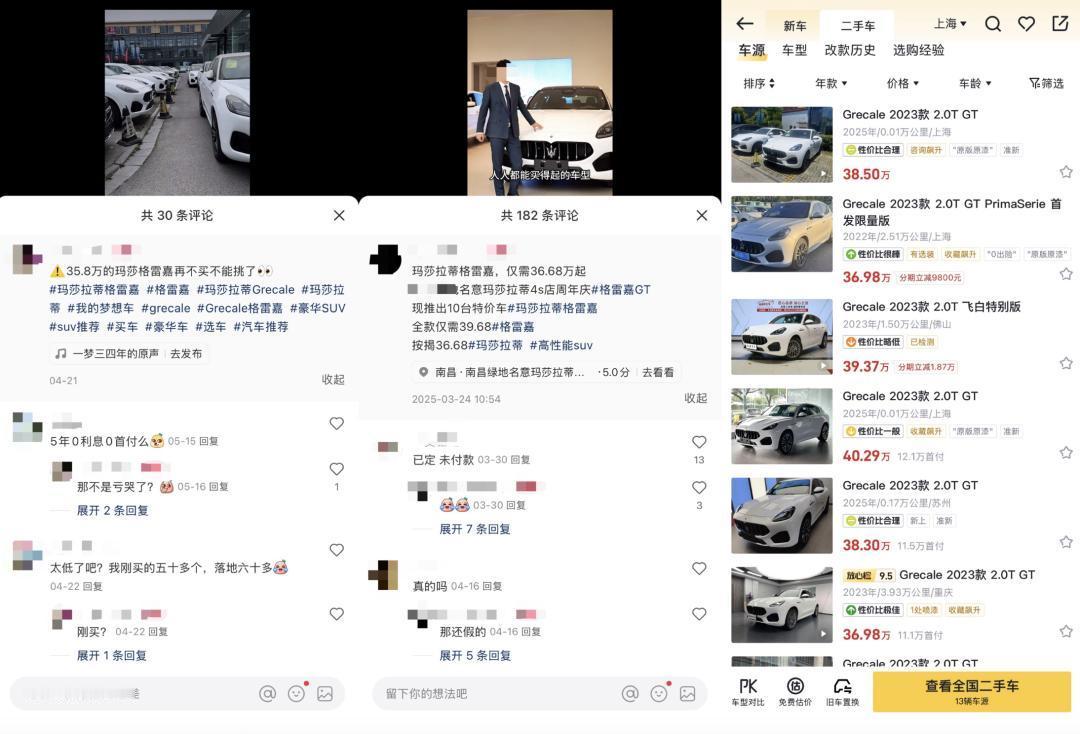The width and height of the screenshot is (1080, 734).
Task: Tap the back arrow in car listing
Action: point(745,24)
